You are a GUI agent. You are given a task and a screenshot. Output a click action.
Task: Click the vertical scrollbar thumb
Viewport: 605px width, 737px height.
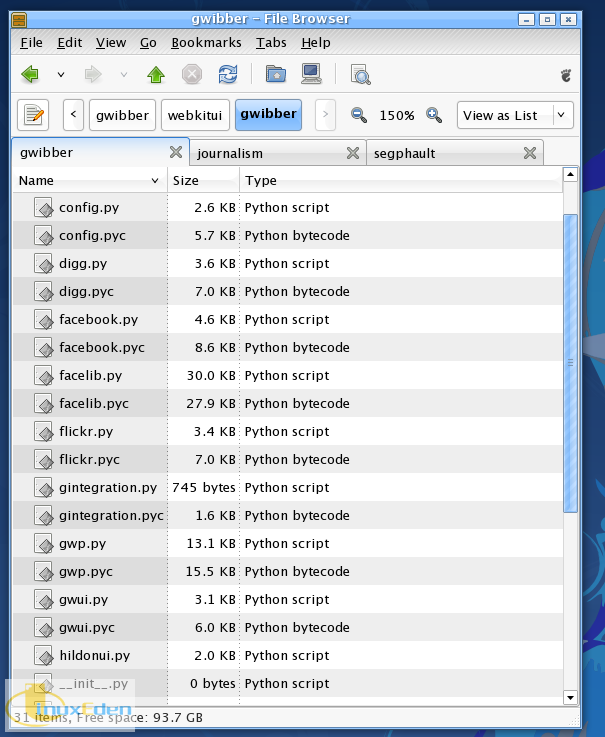pos(570,363)
